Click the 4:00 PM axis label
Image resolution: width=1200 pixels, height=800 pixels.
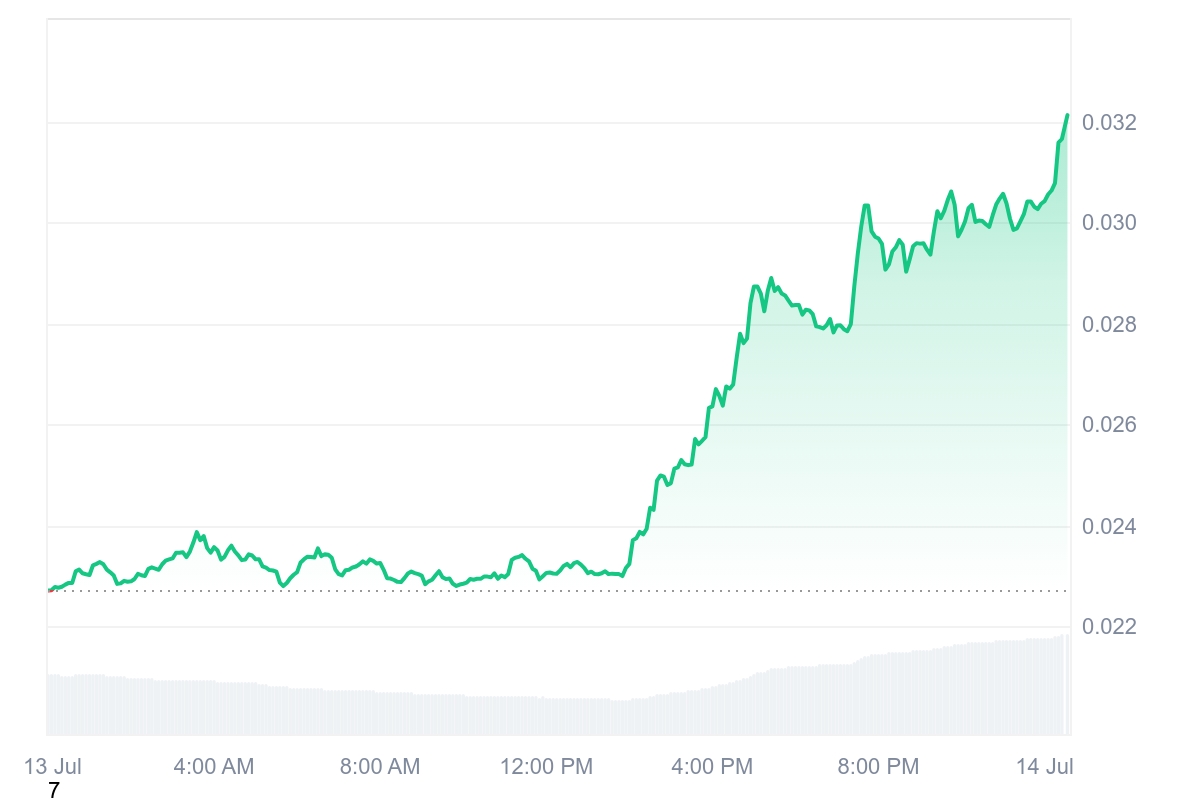[x=713, y=767]
